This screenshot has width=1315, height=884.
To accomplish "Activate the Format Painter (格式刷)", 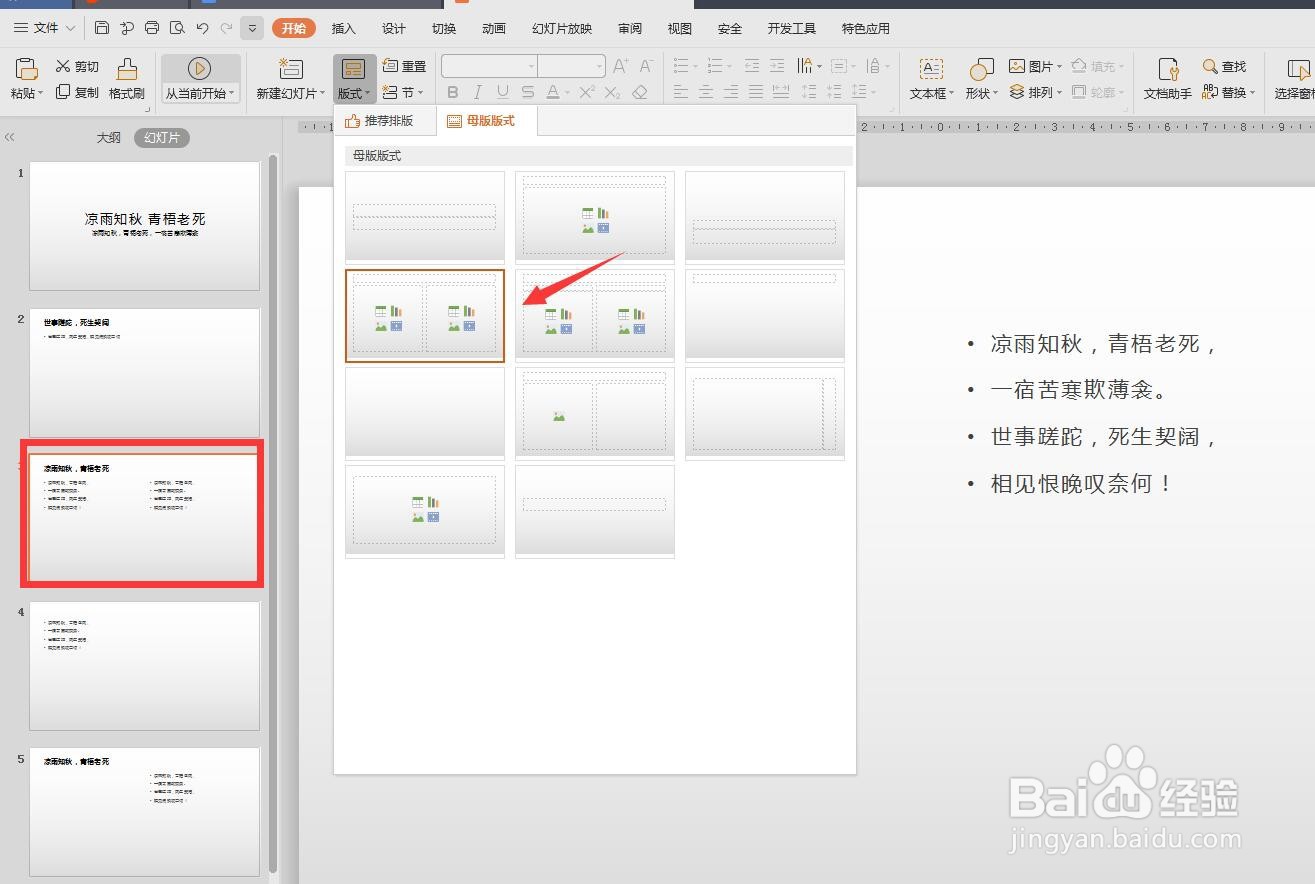I will click(127, 78).
